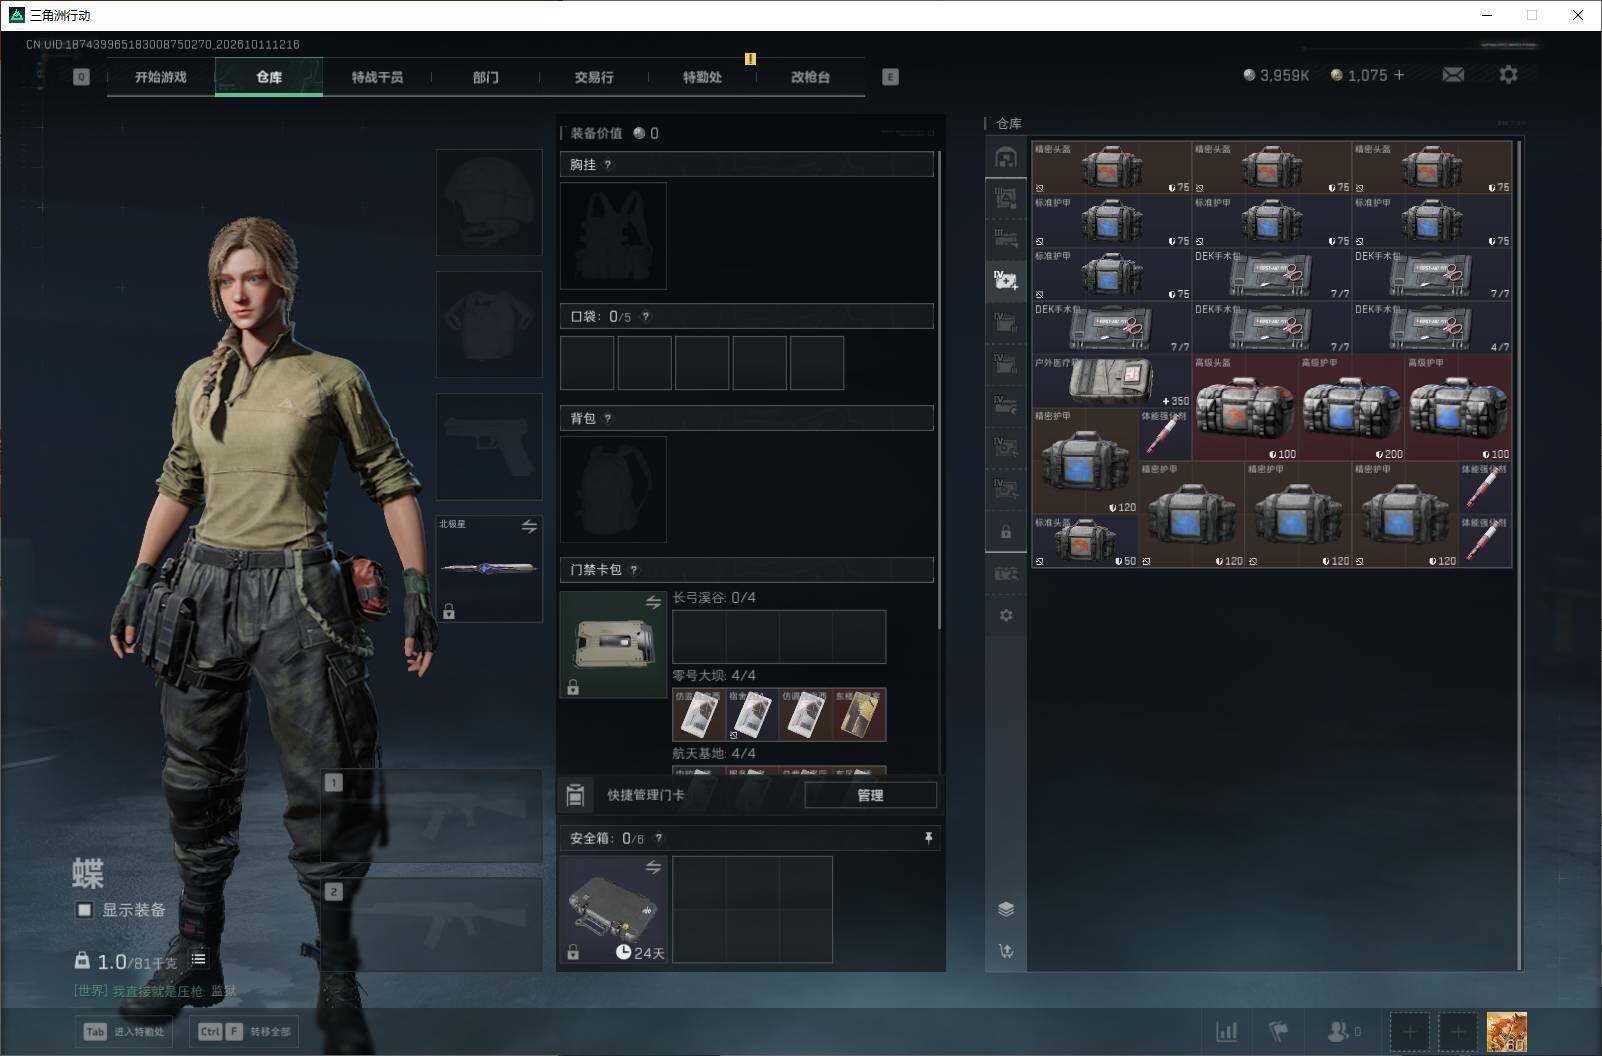
Task: Select the main warehouse icon atop sidebar
Action: click(x=1006, y=158)
